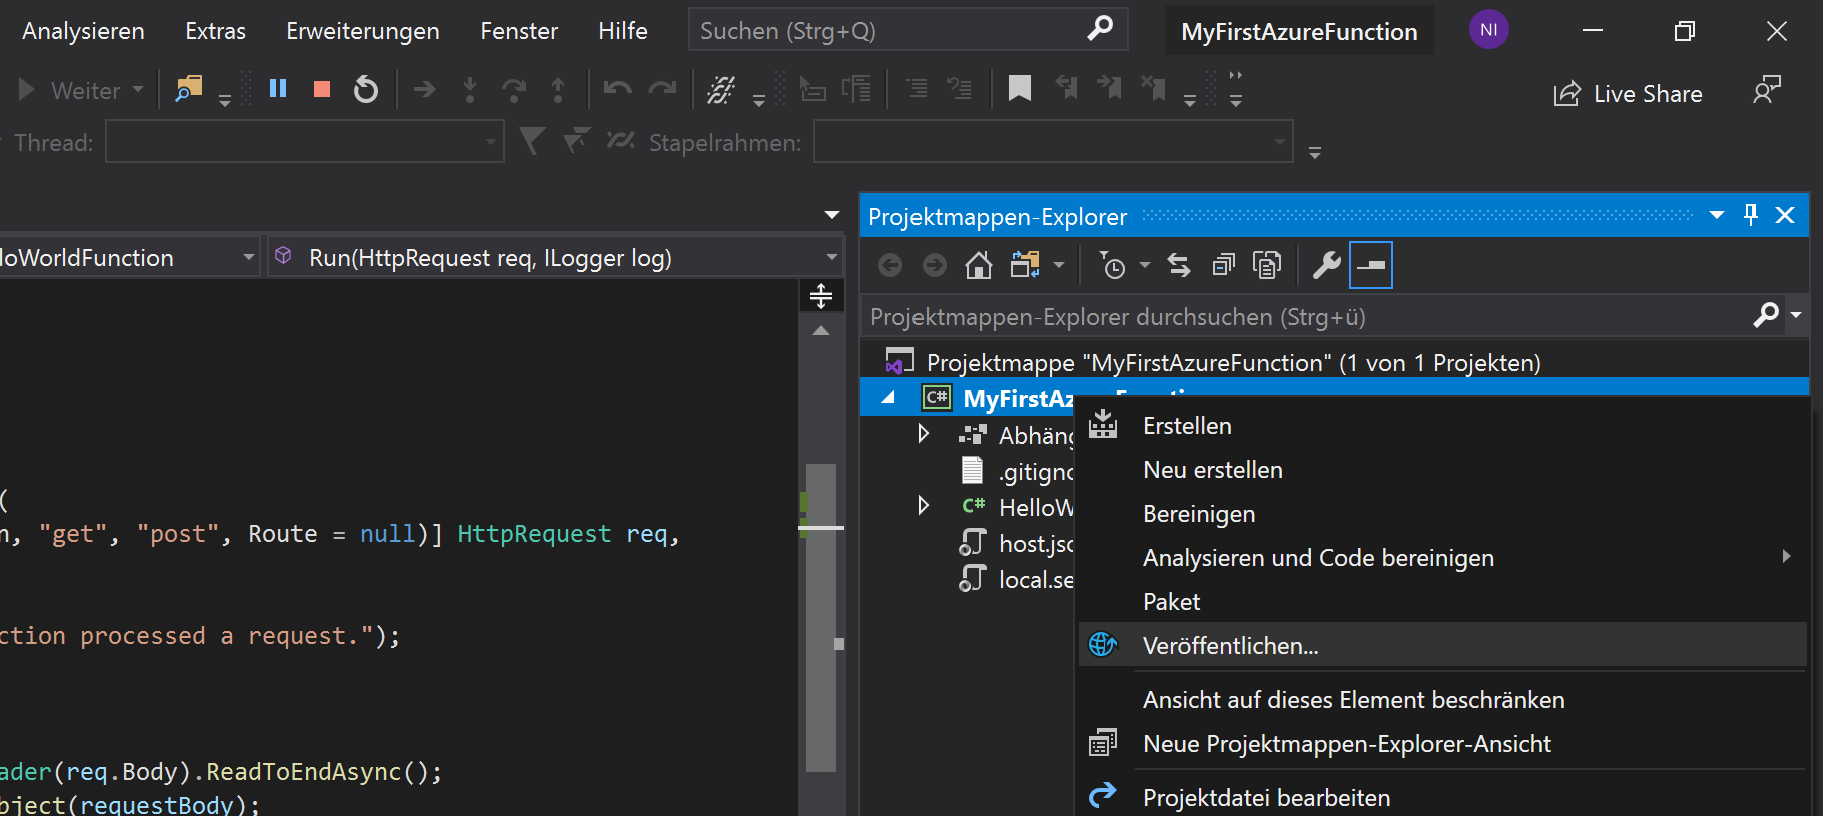Stop debugging with the red square icon
The width and height of the screenshot is (1824, 816).
[321, 90]
